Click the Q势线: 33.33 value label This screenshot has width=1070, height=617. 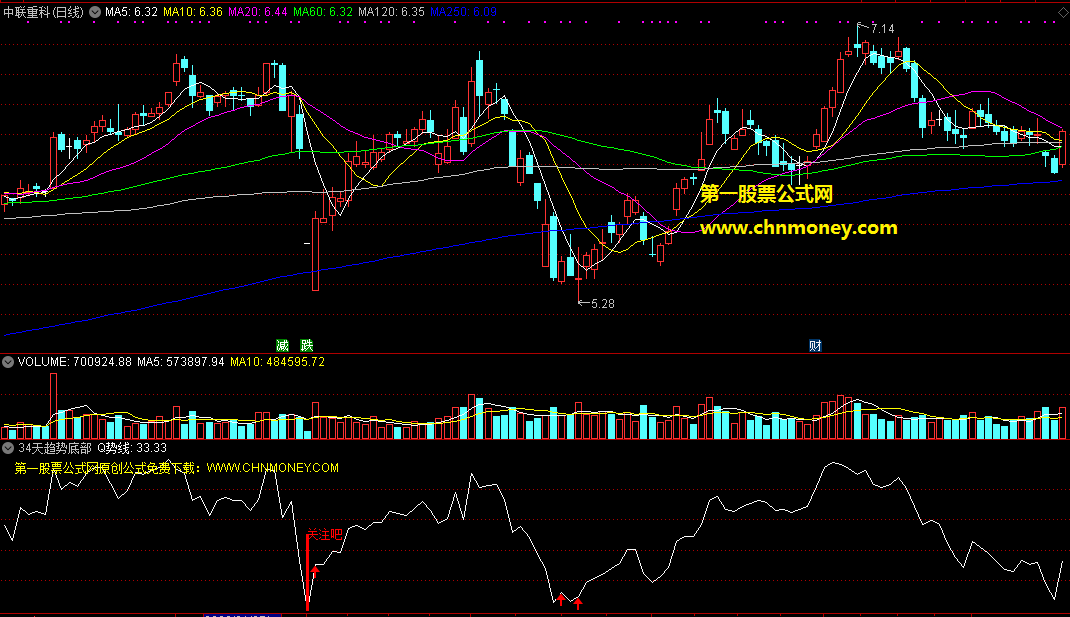[x=132, y=448]
